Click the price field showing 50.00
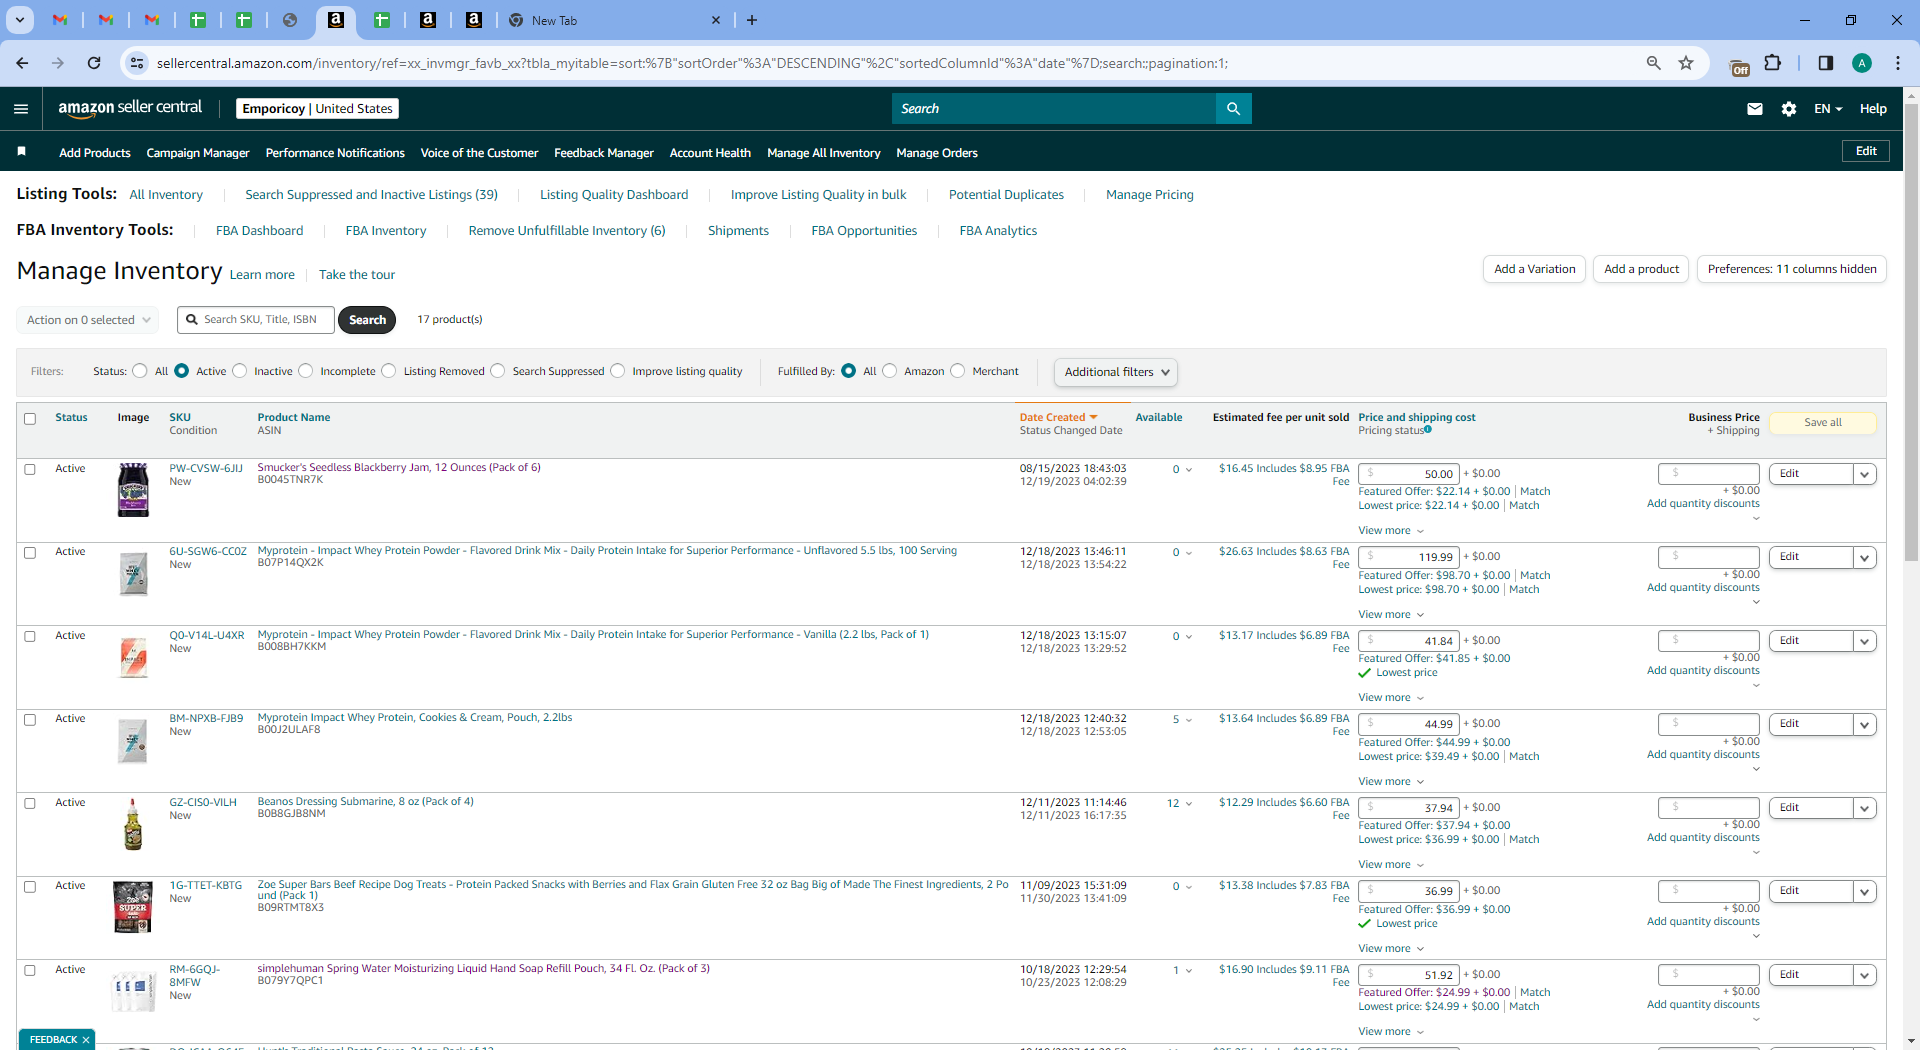This screenshot has width=1920, height=1050. point(1409,474)
